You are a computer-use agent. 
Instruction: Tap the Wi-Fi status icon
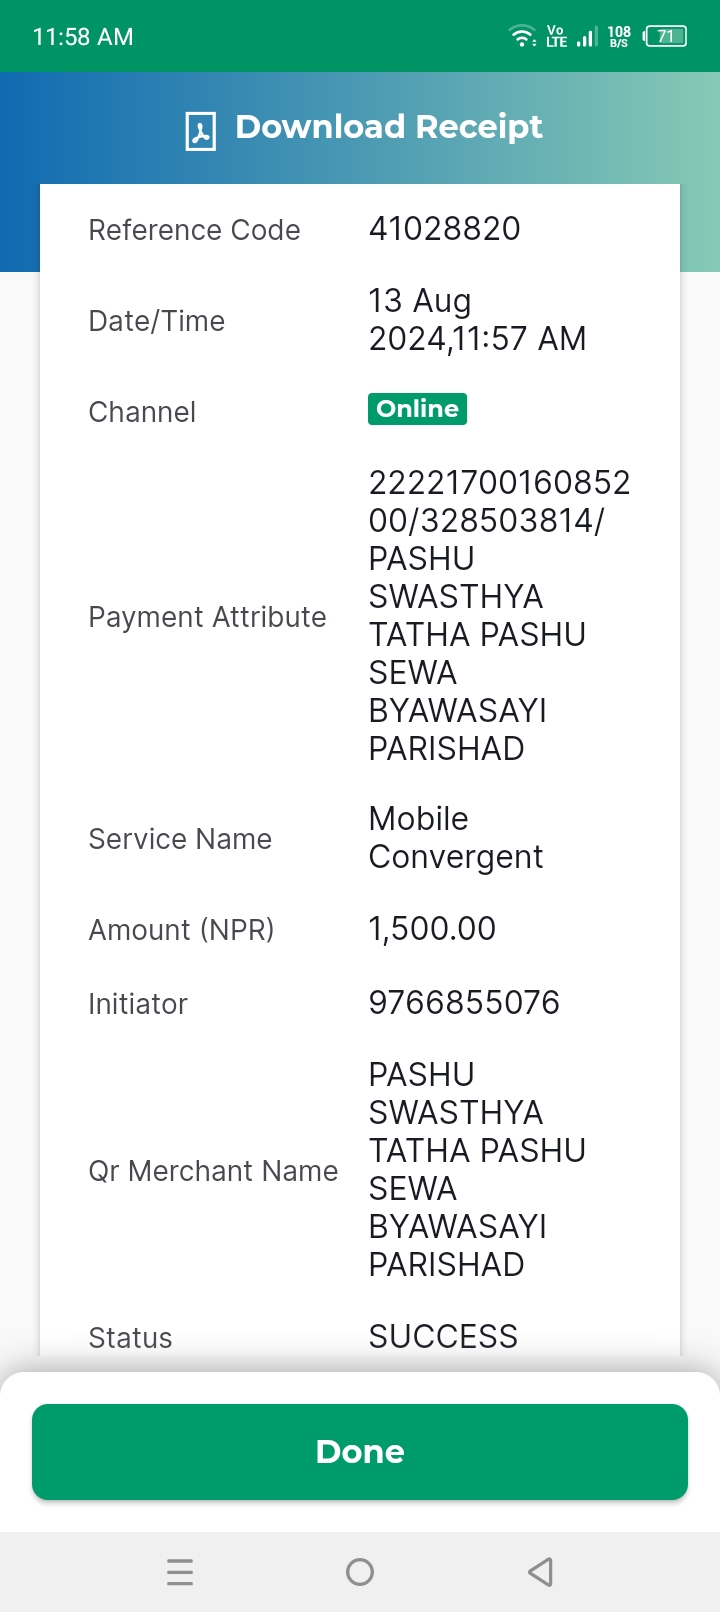pos(523,37)
